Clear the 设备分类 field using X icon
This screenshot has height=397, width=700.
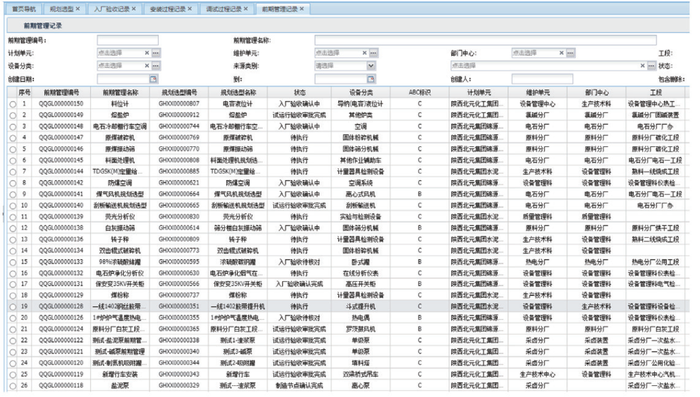point(147,66)
